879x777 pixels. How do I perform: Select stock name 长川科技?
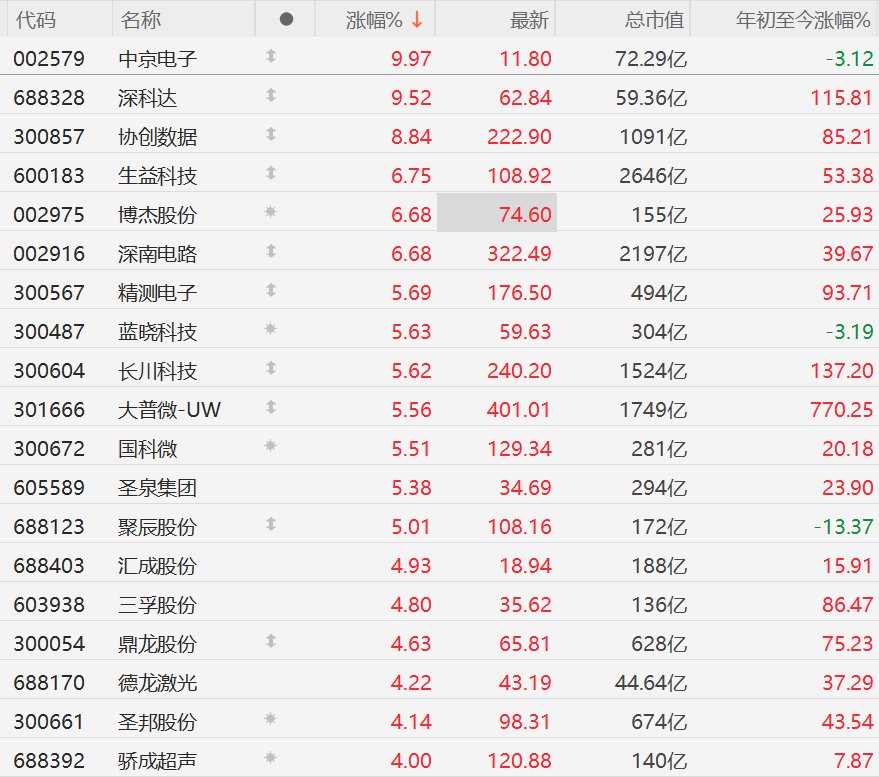(x=158, y=371)
